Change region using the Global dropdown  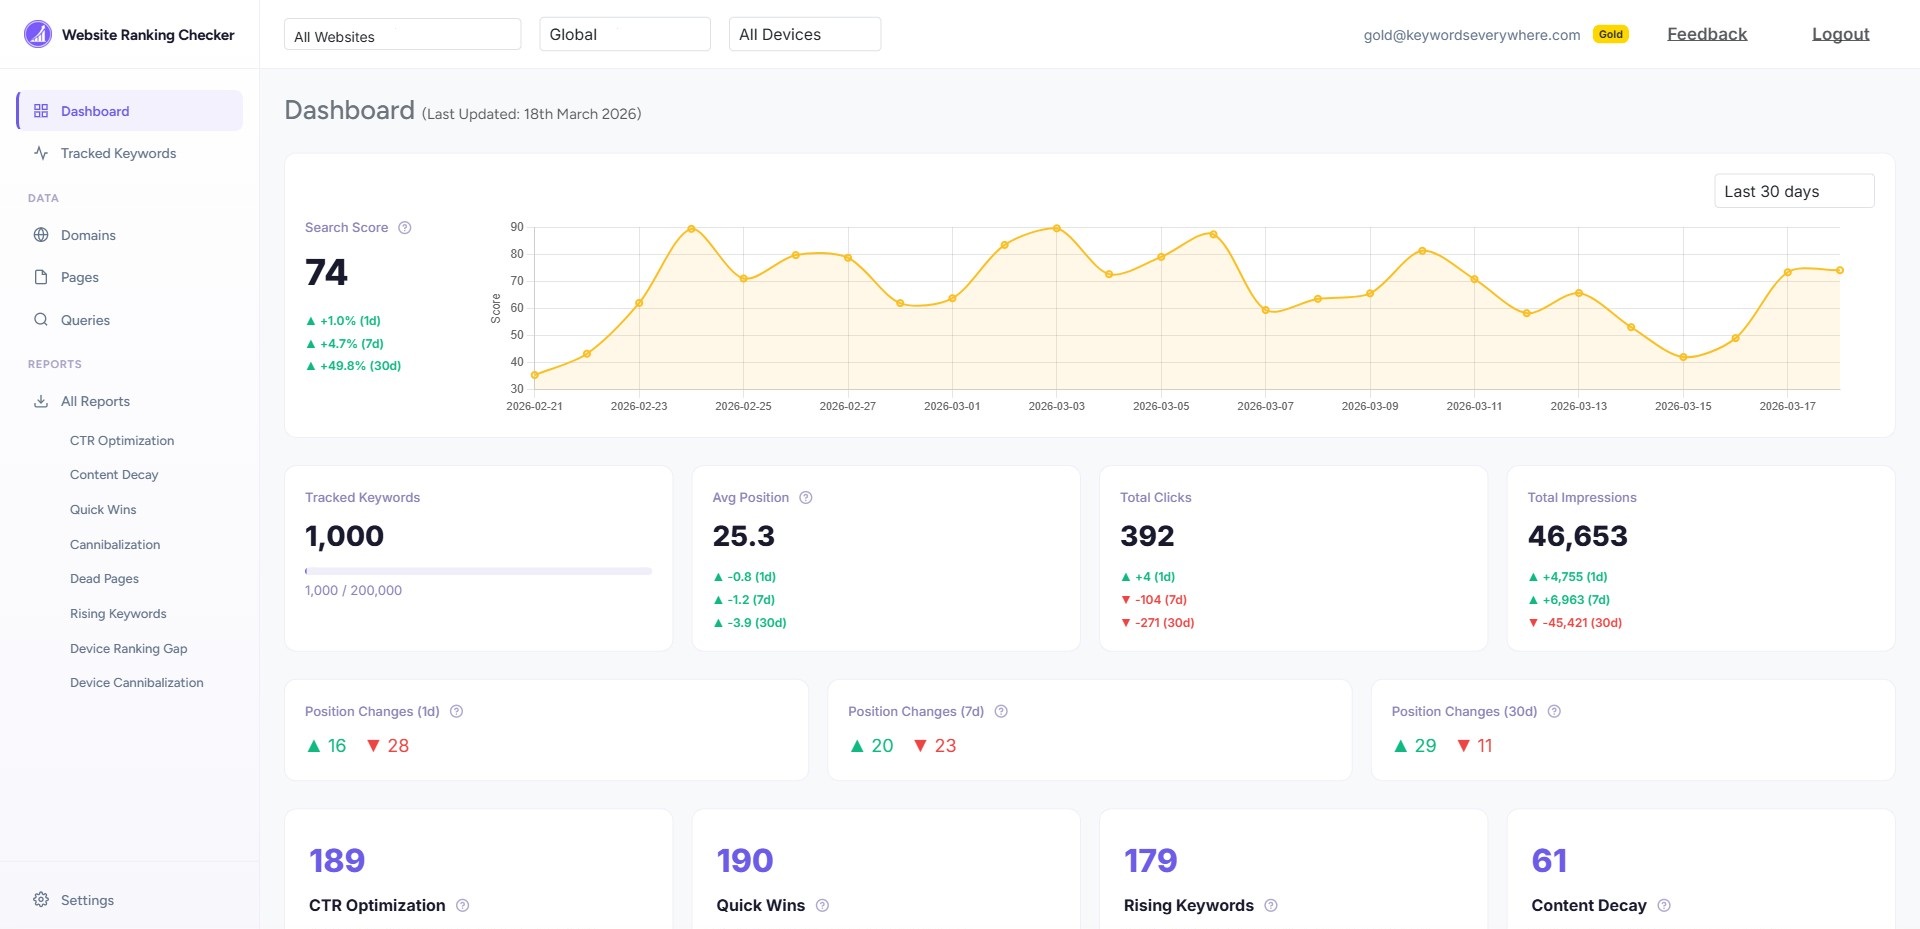(624, 33)
